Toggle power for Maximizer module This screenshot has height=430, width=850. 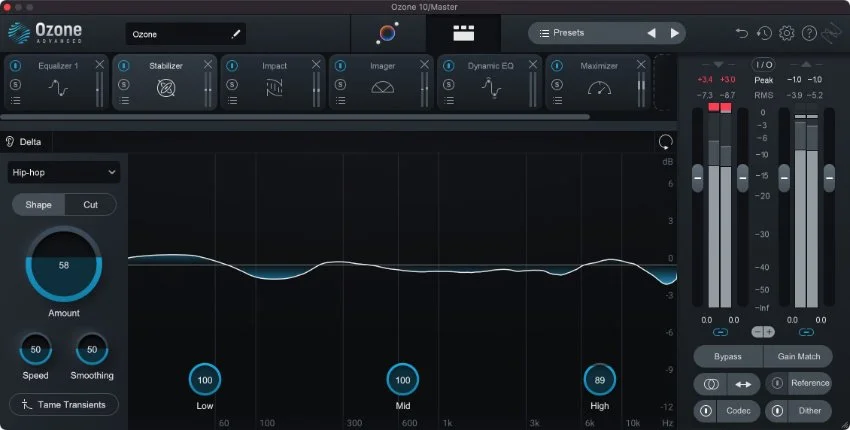[557, 66]
